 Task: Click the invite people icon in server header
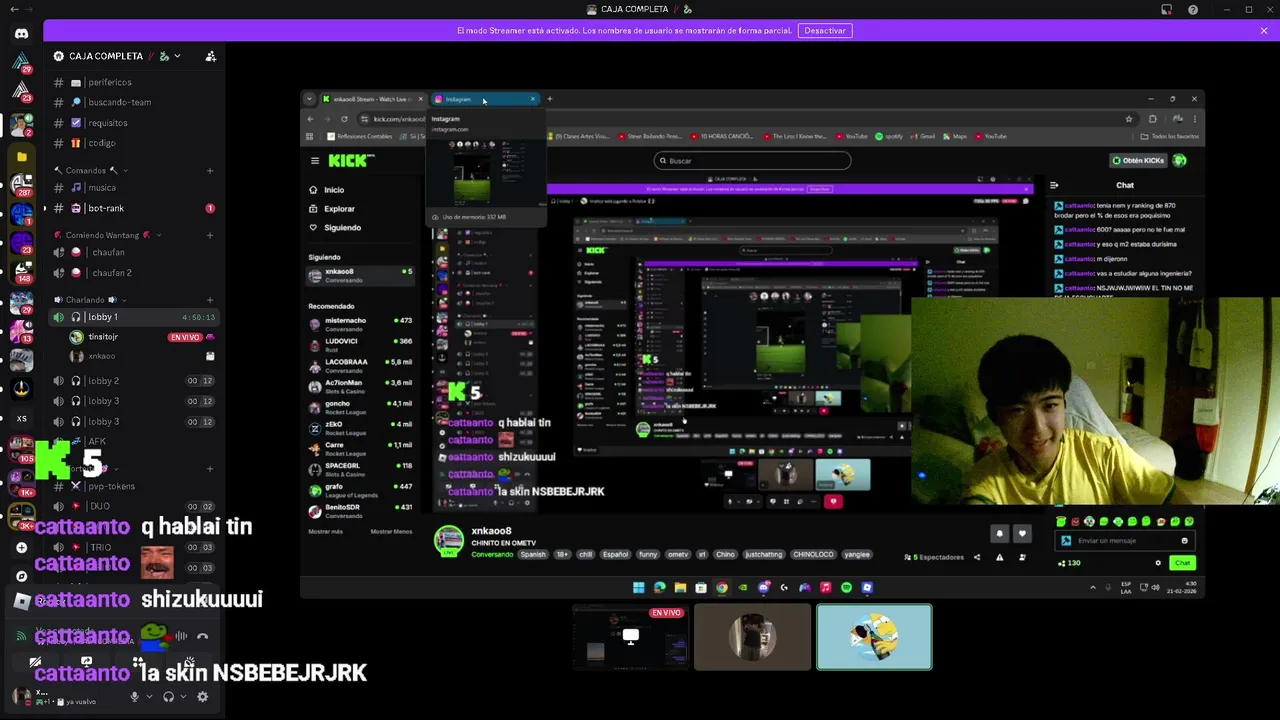tap(211, 56)
